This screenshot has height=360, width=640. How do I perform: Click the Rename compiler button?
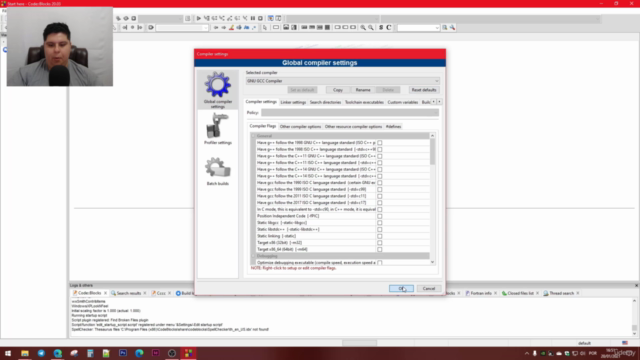pyautogui.click(x=363, y=90)
